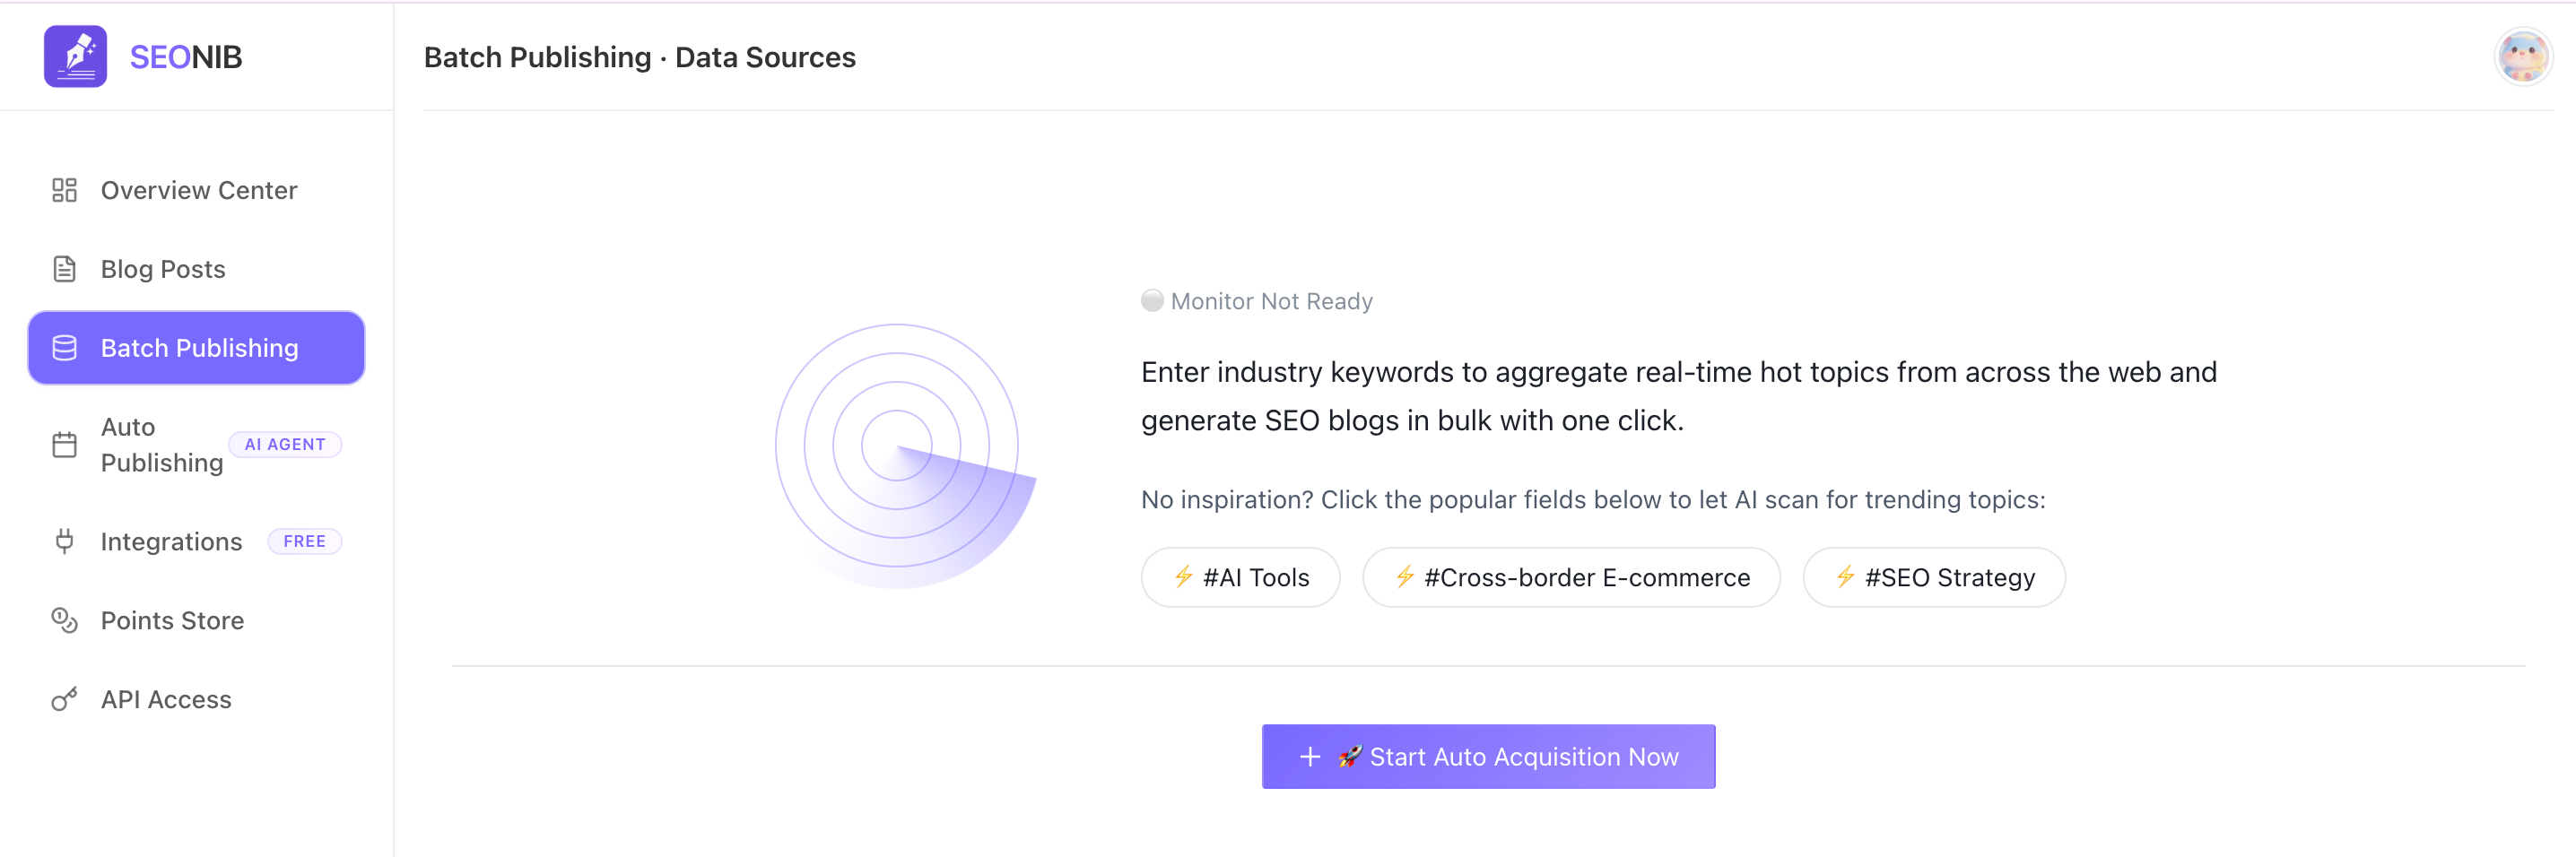Navigate to API Access

pos(166,700)
